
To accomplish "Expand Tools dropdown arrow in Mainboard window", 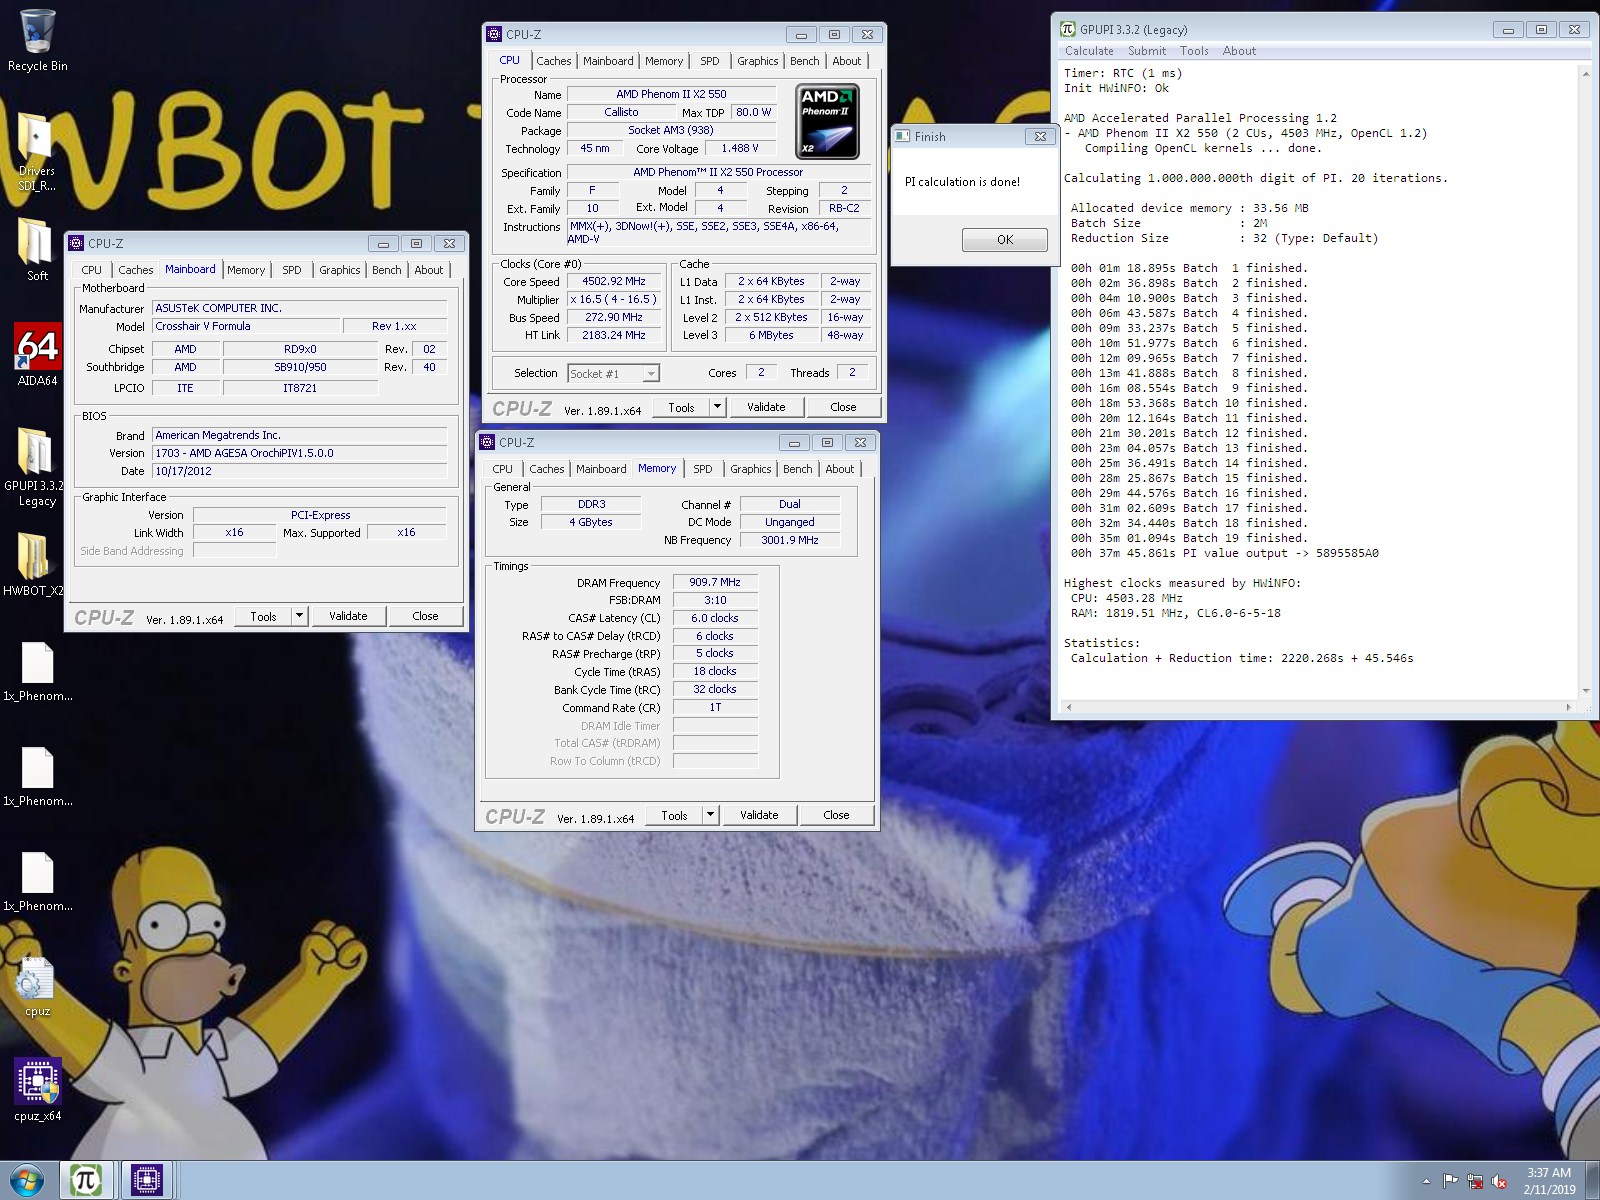I will (299, 616).
